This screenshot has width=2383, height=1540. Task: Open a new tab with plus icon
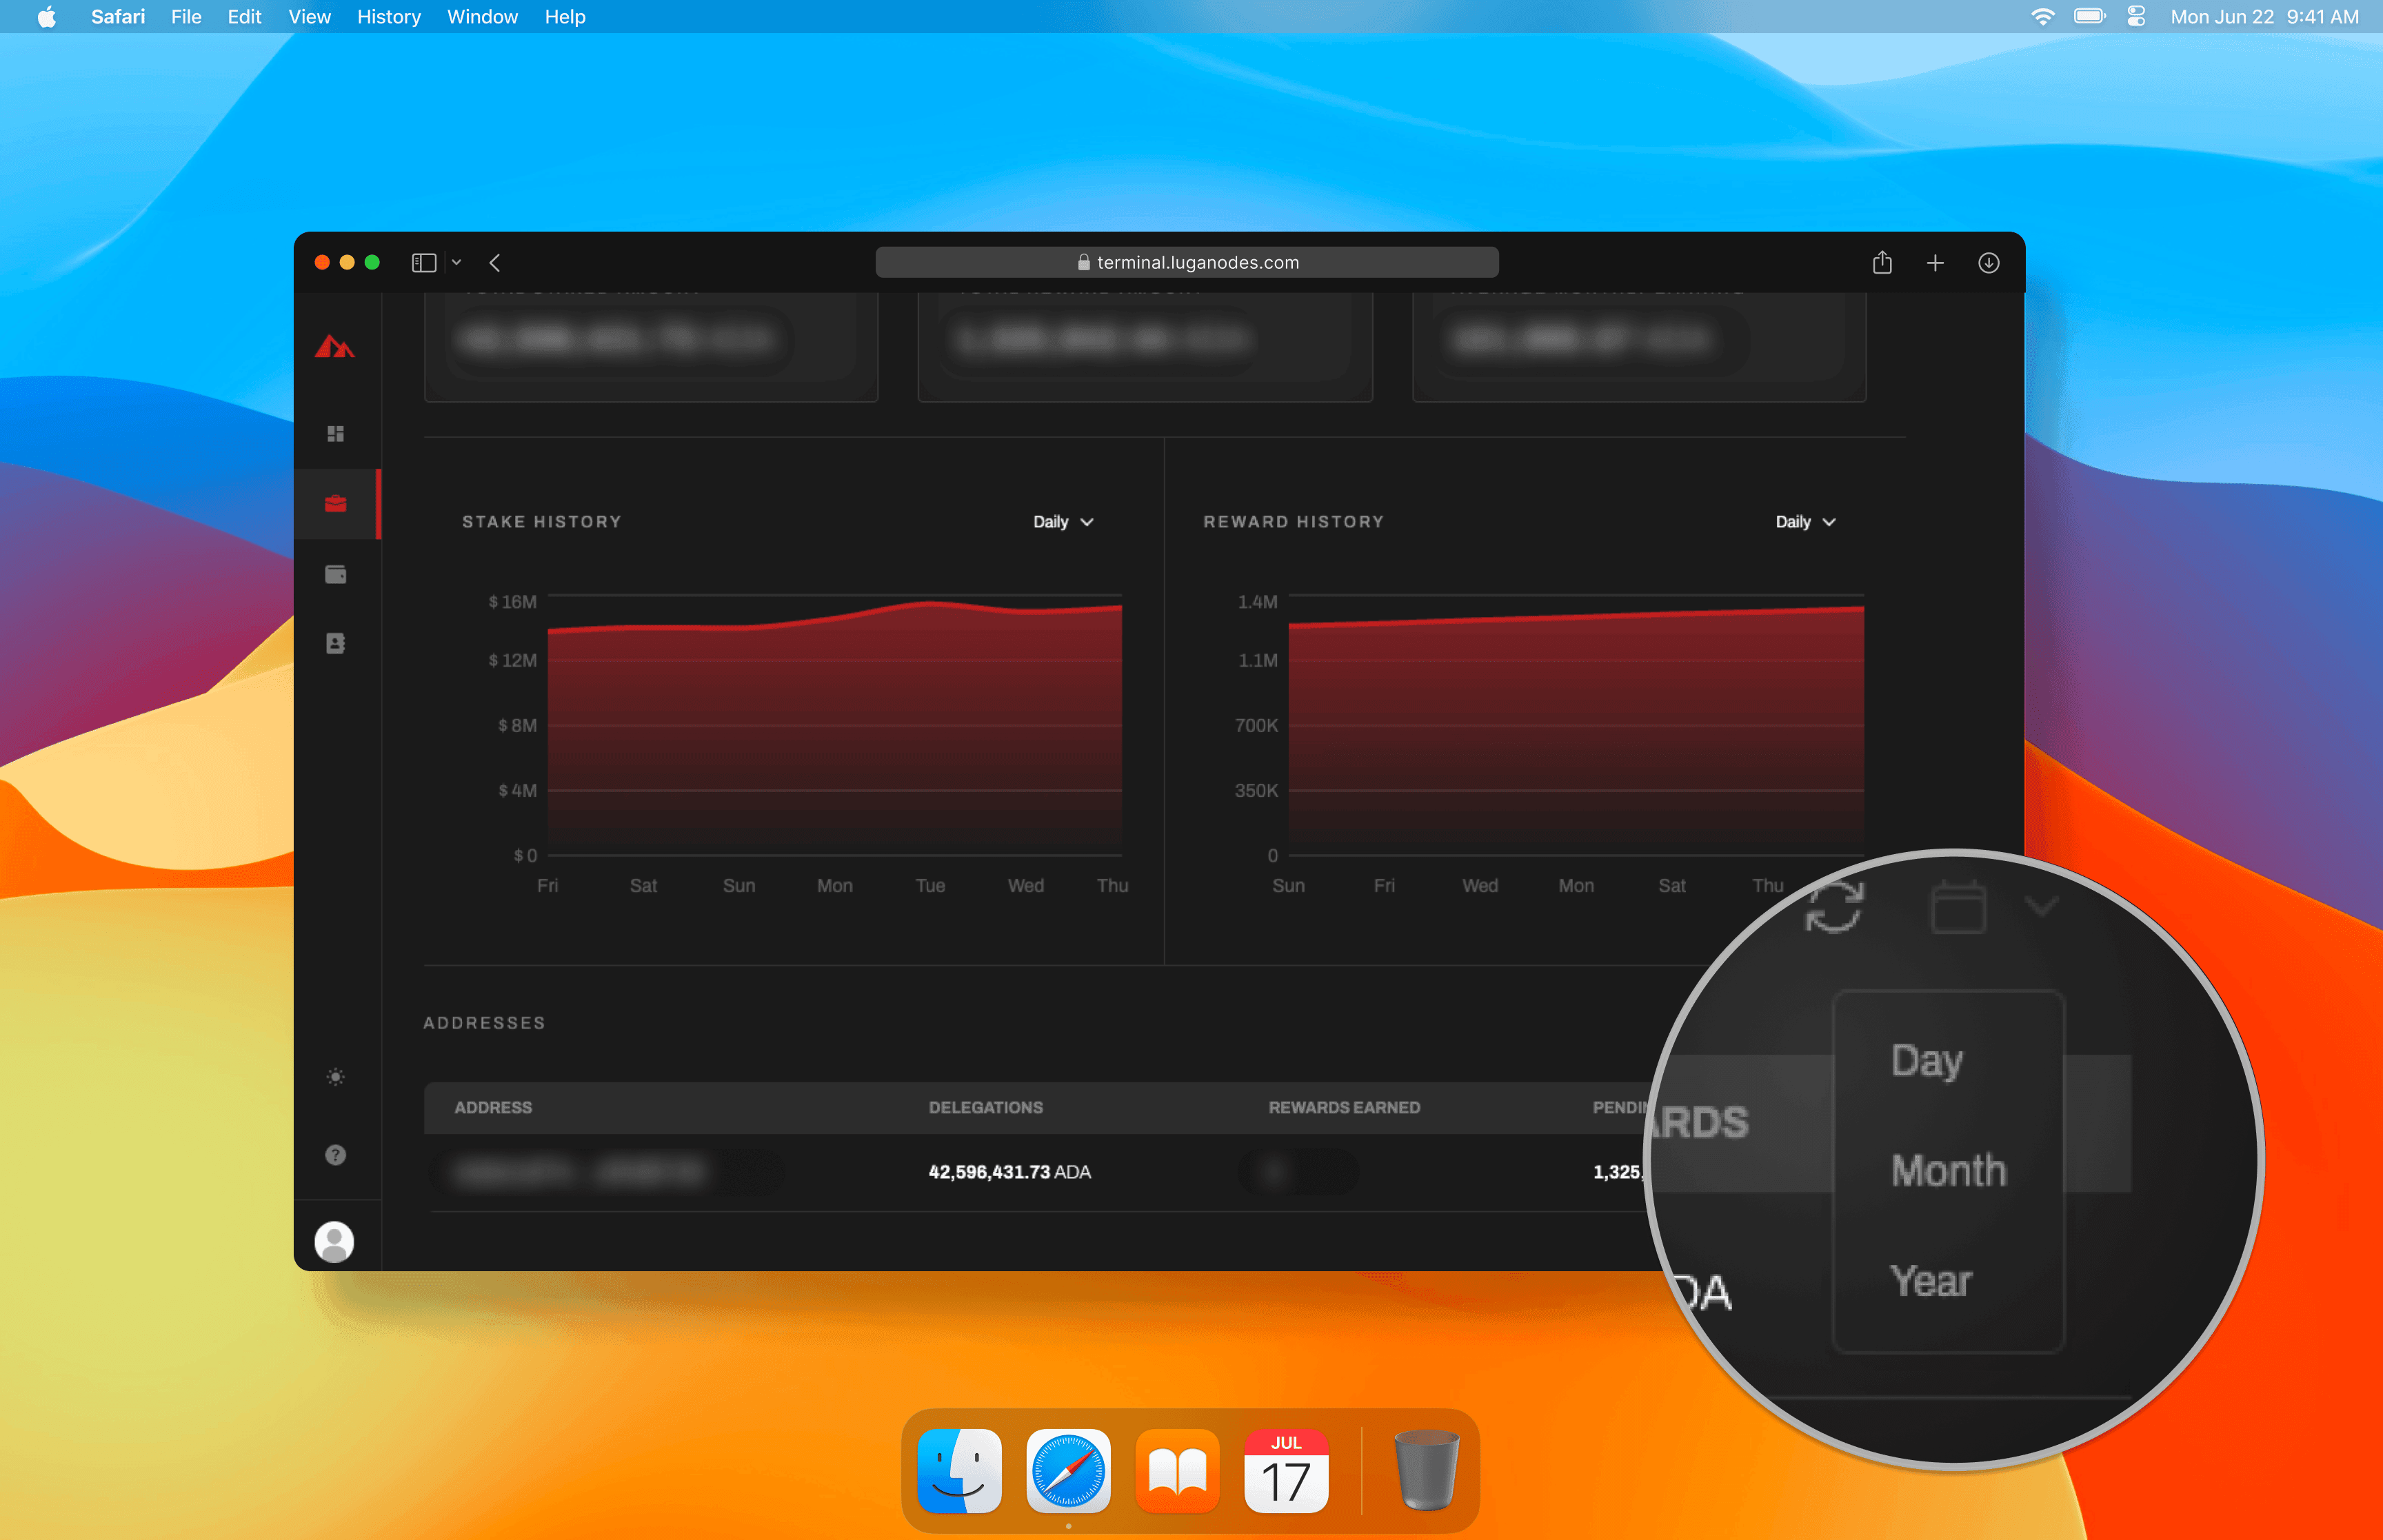point(1935,262)
